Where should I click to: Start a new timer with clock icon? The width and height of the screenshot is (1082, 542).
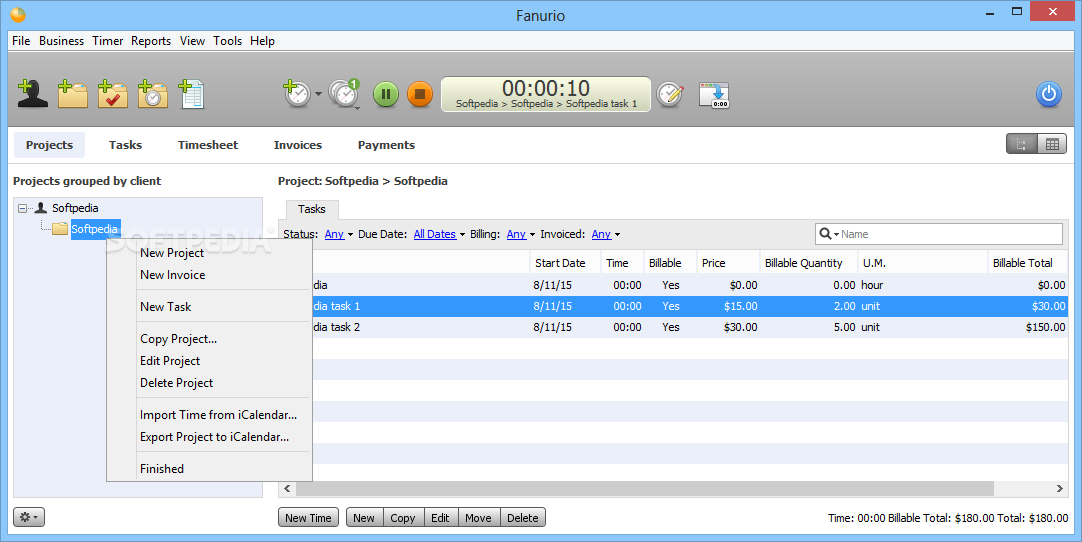coord(297,94)
